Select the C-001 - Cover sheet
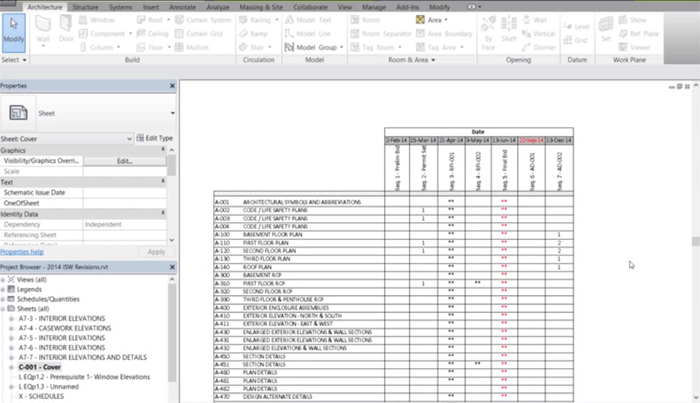700x403 pixels. pos(39,367)
